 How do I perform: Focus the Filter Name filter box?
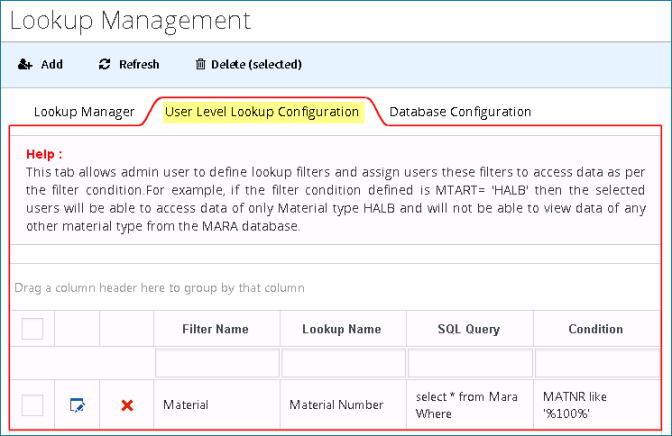click(x=217, y=363)
